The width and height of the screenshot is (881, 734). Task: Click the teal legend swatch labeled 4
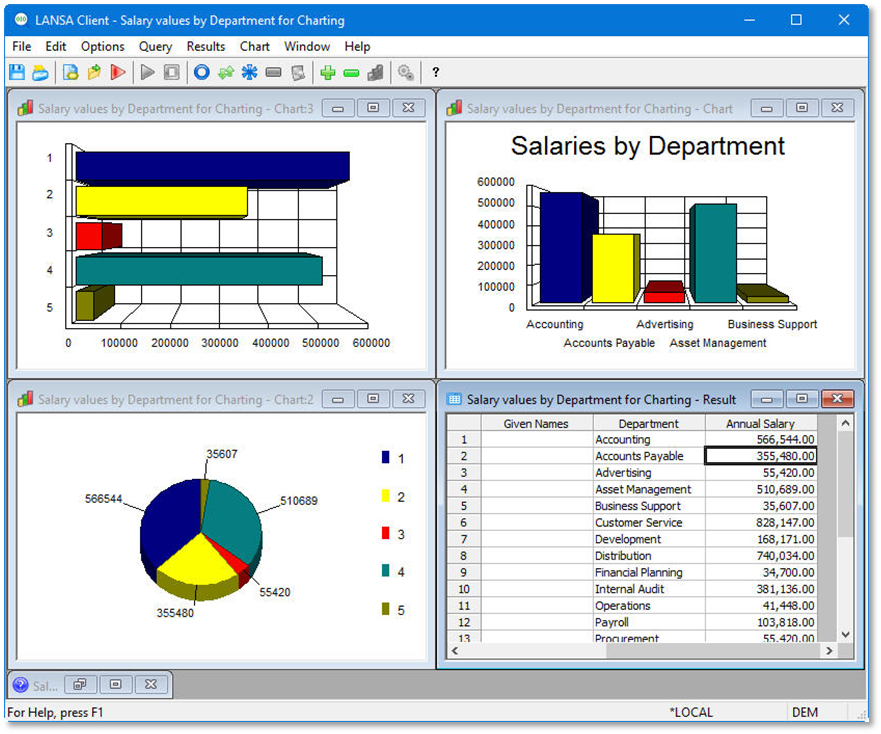(385, 572)
